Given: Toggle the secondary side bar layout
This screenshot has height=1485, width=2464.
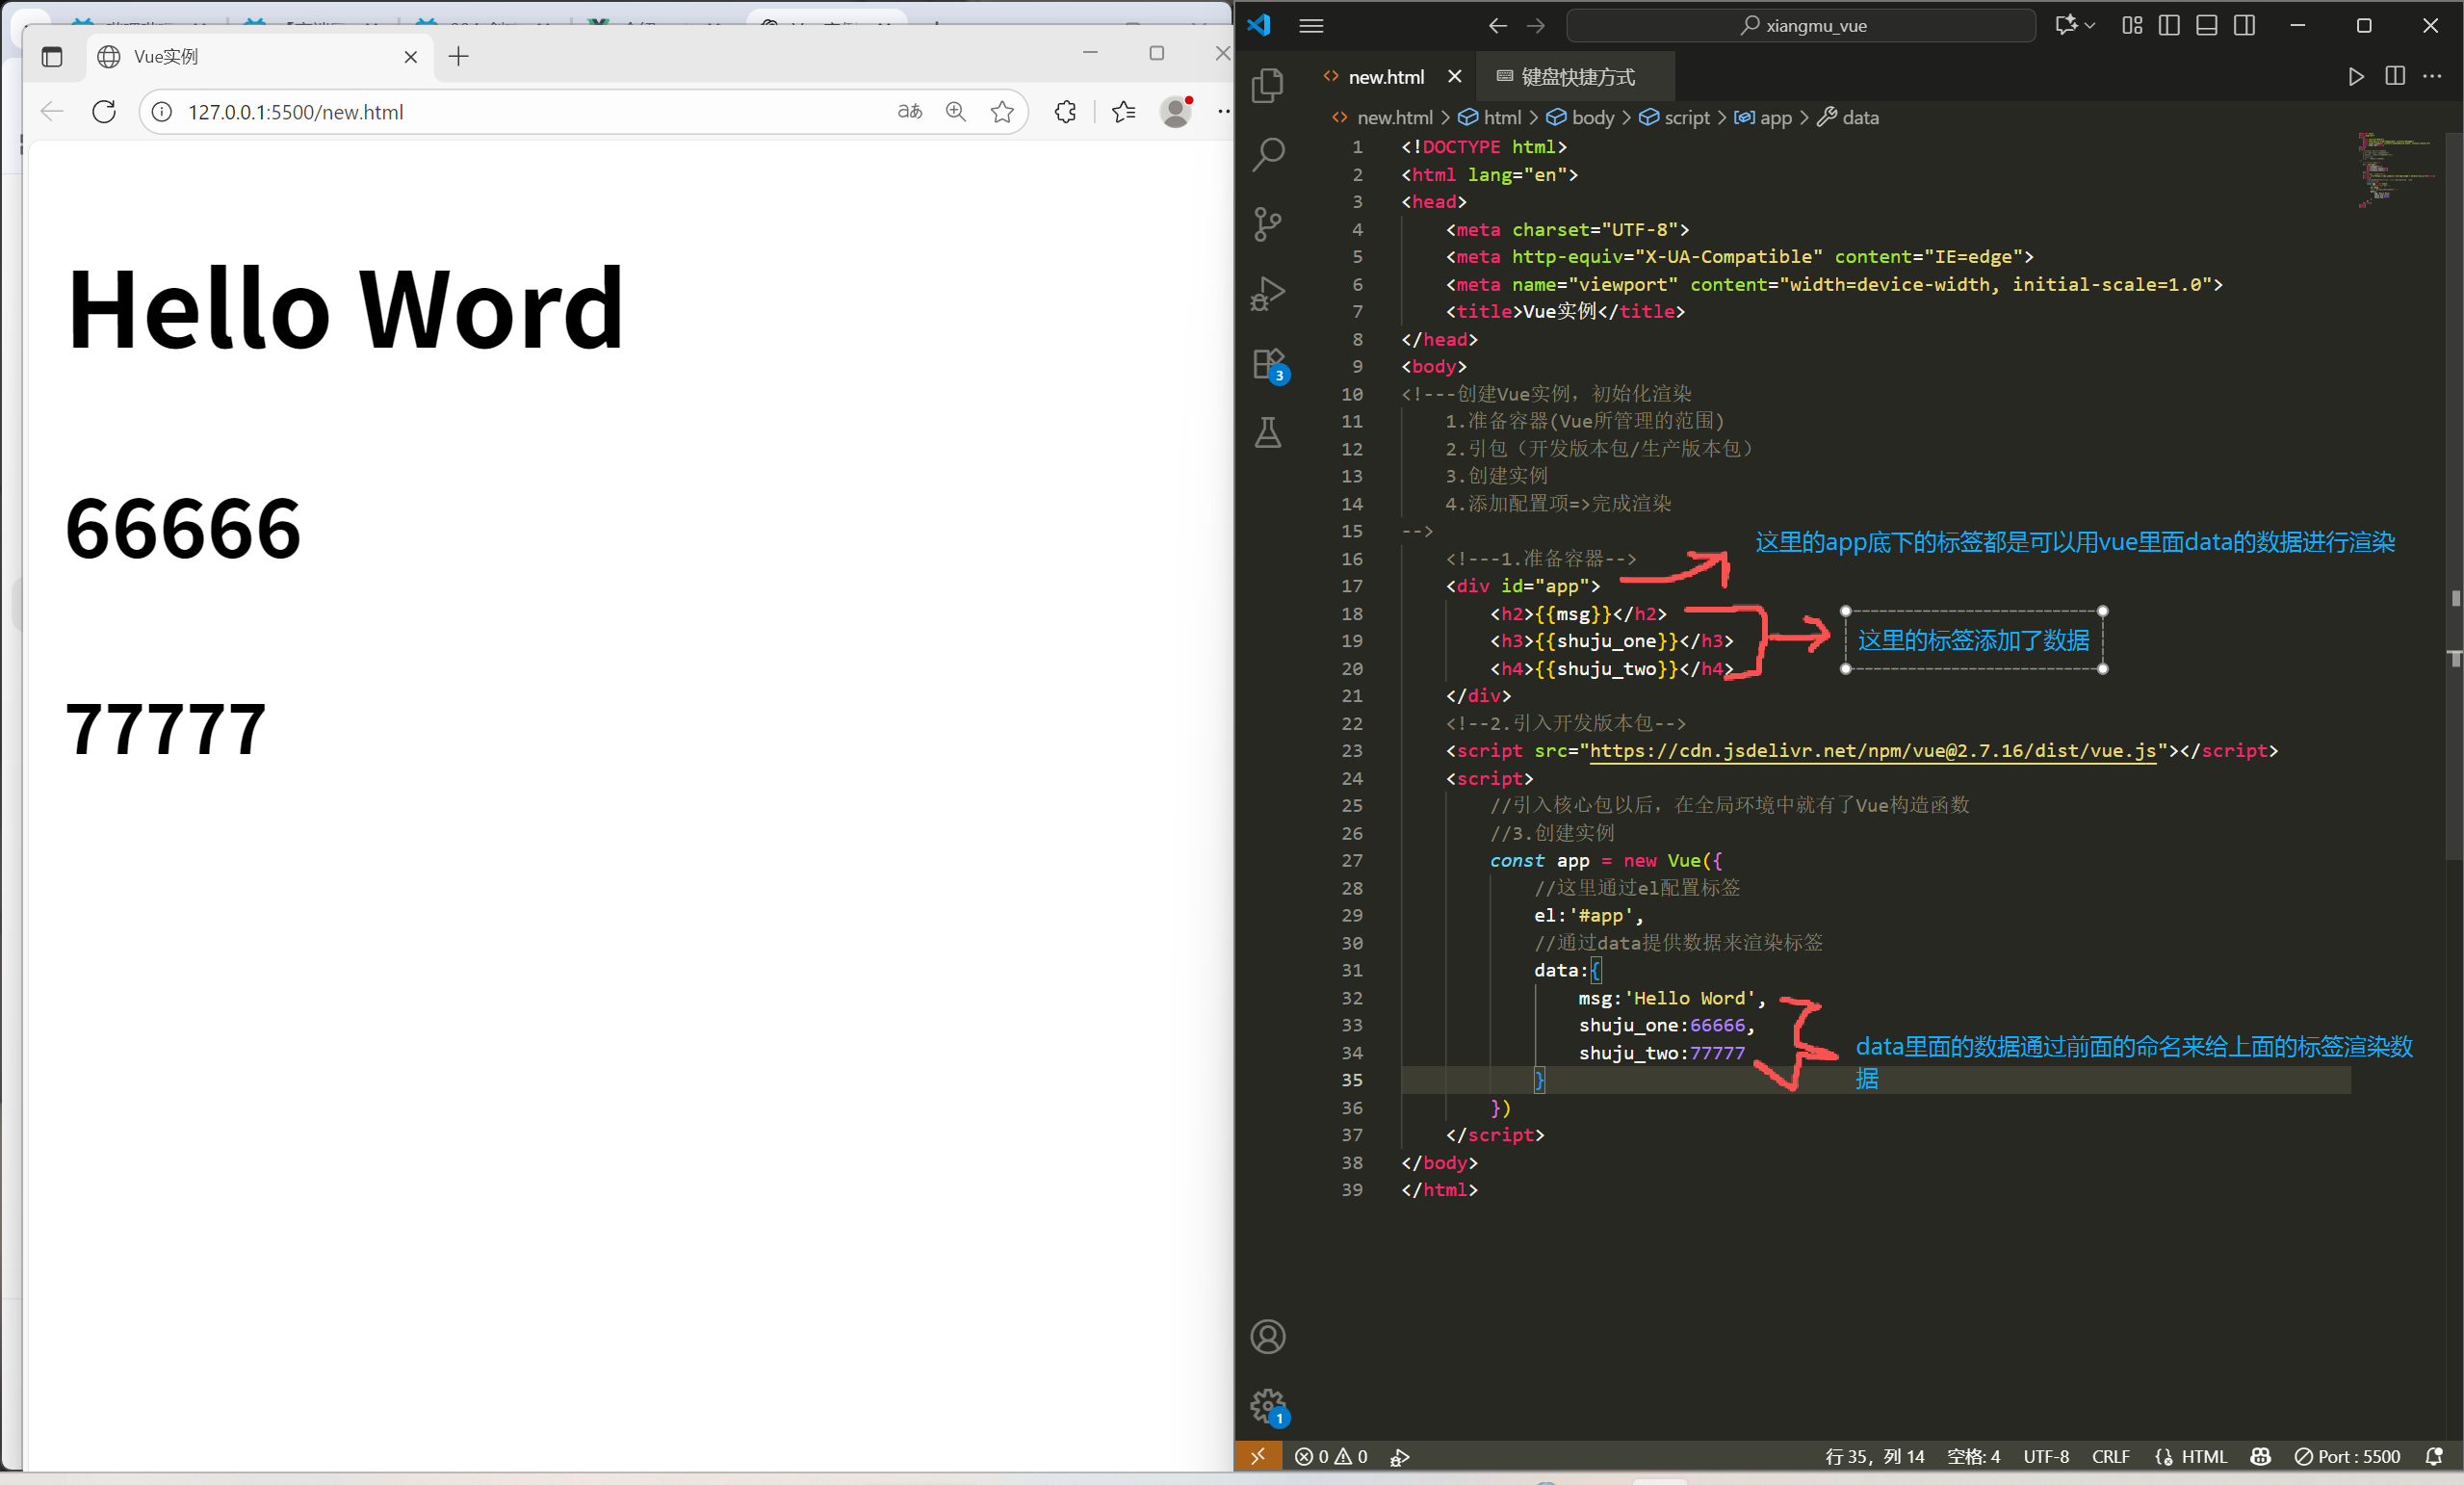Looking at the screenshot, I should click(x=2244, y=26).
